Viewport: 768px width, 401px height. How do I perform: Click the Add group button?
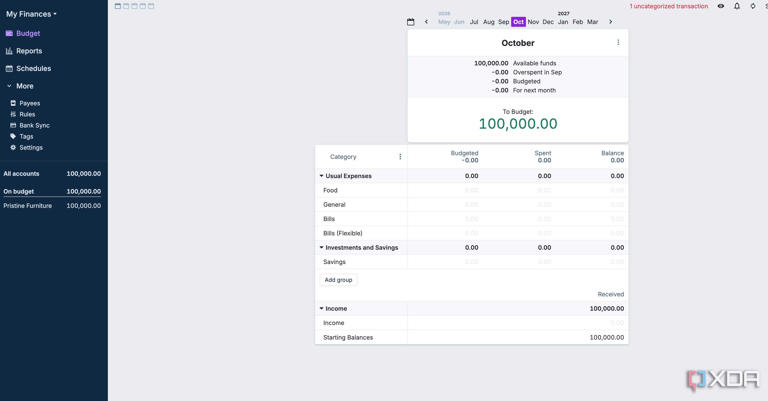pos(338,280)
